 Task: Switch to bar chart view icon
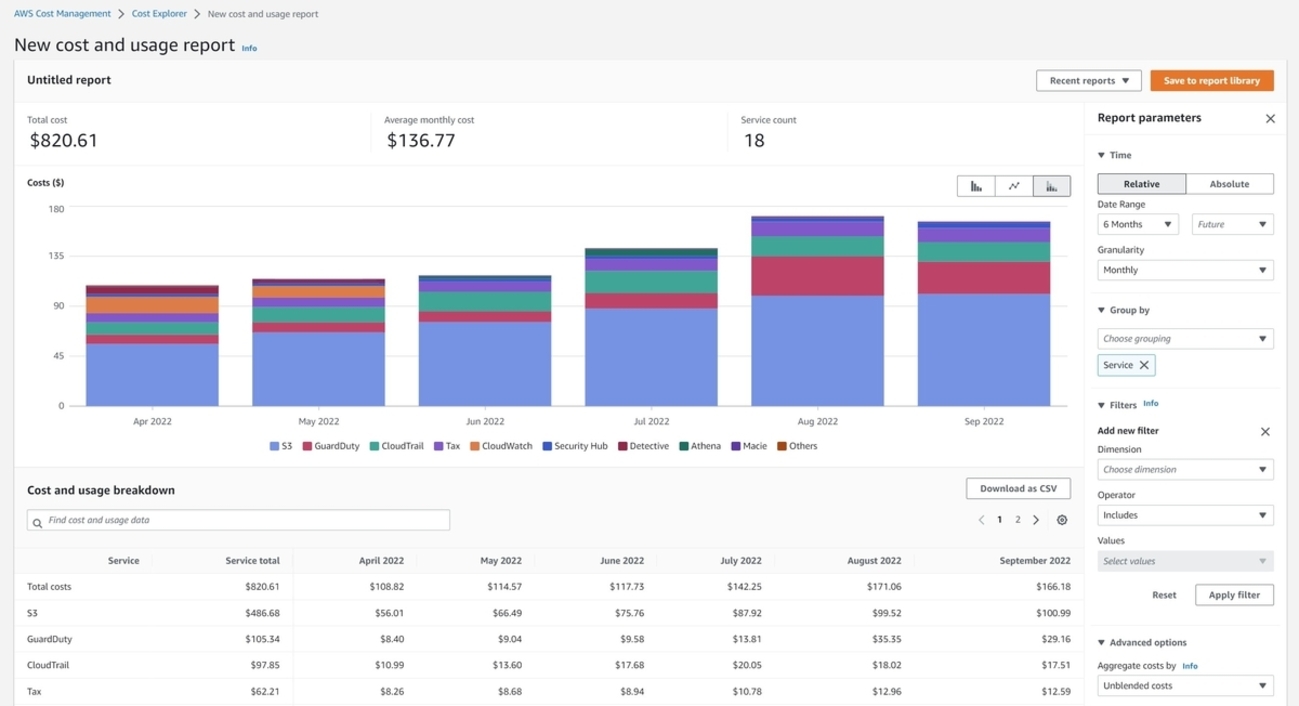coord(976,186)
